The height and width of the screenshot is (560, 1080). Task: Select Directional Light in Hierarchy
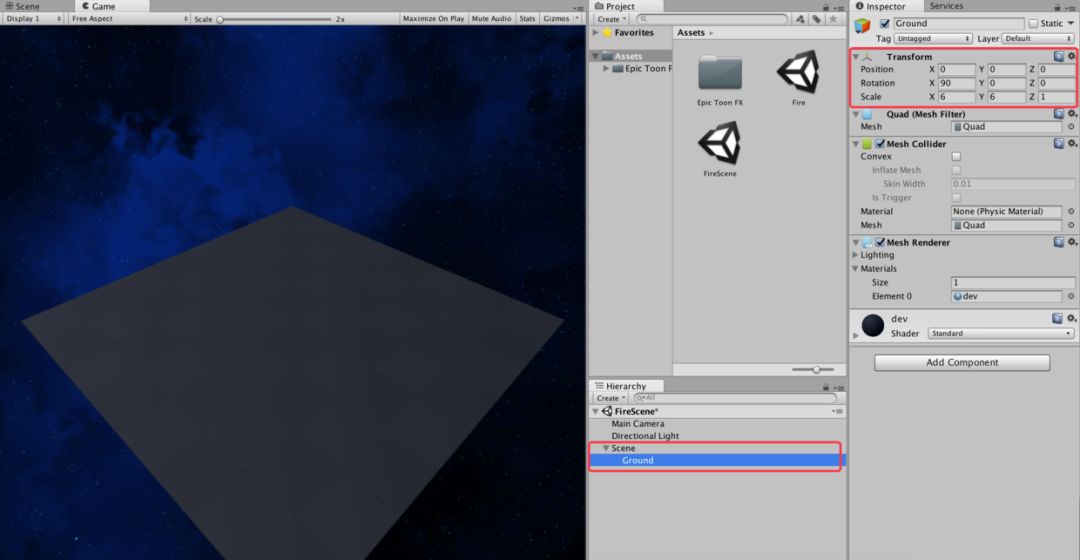[645, 436]
